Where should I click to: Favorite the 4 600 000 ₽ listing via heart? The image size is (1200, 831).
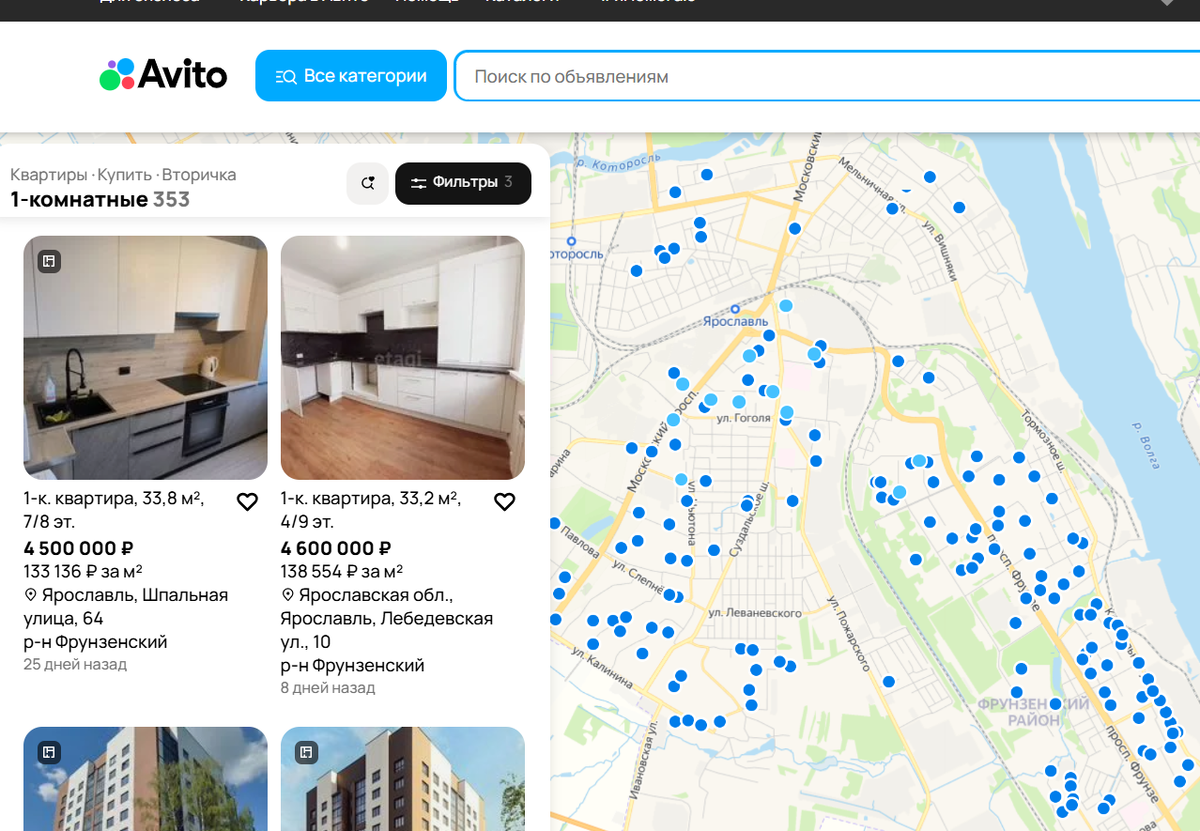tap(505, 501)
